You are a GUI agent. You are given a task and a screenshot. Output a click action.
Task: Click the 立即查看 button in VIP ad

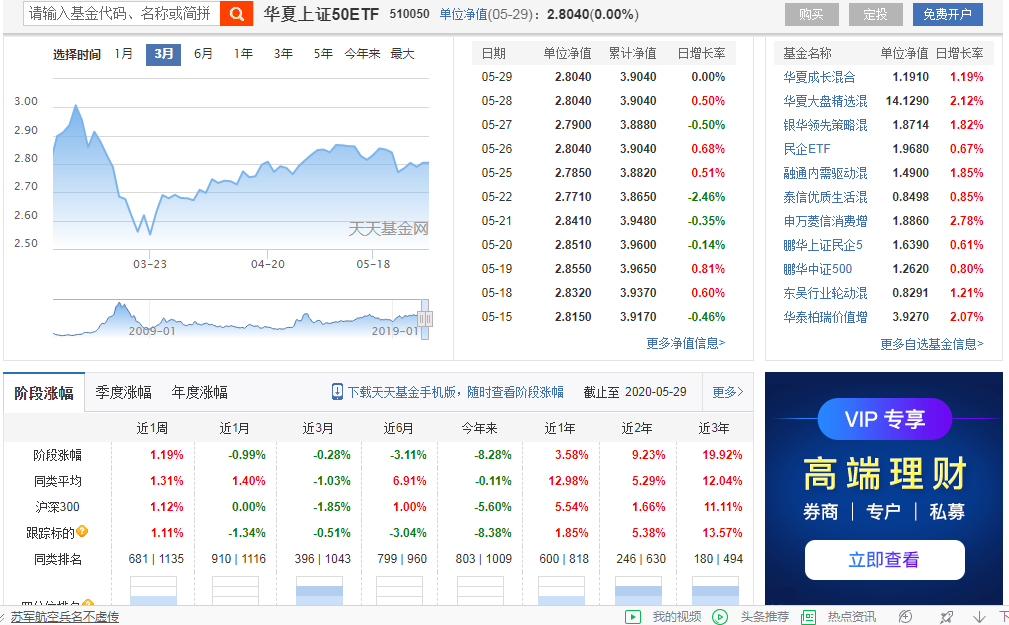(884, 559)
